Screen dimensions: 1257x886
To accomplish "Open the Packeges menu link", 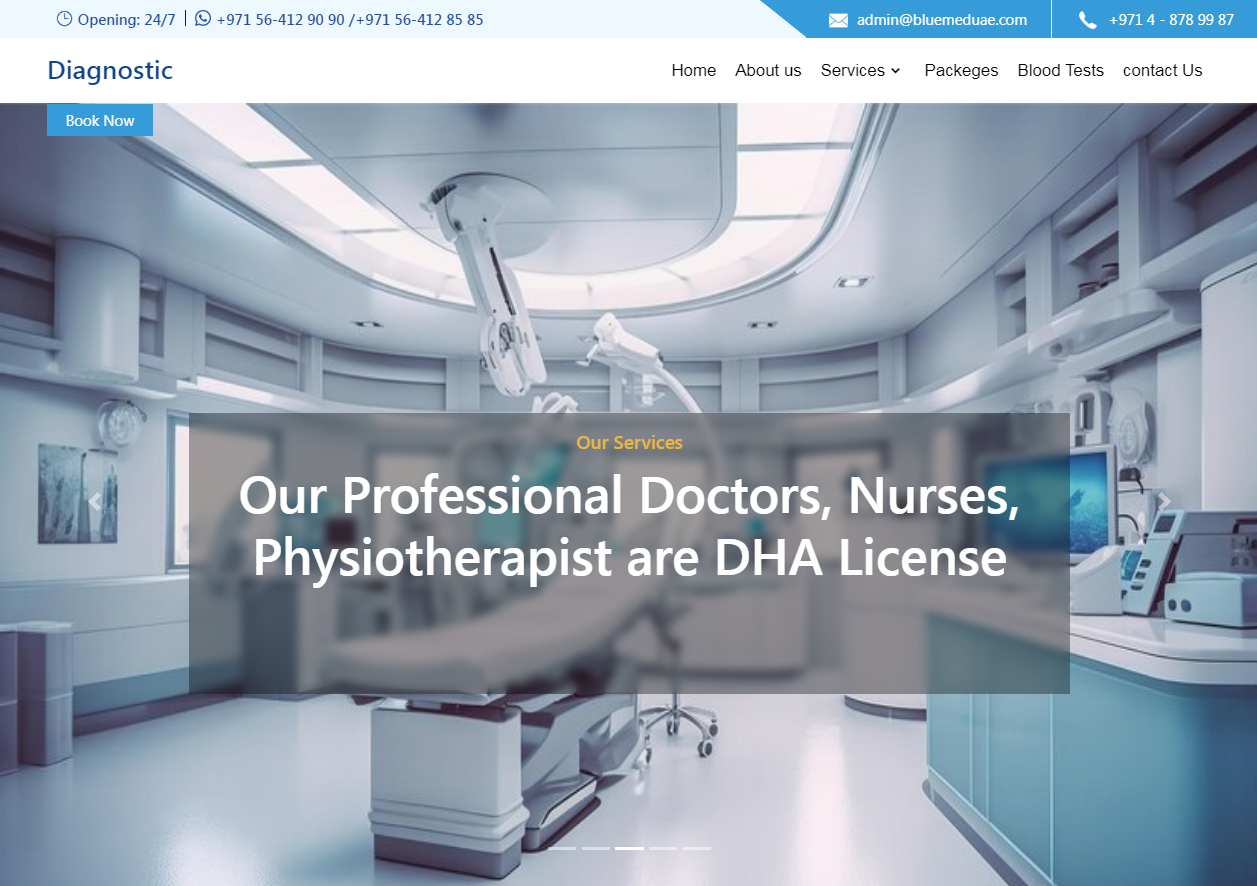I will [961, 70].
